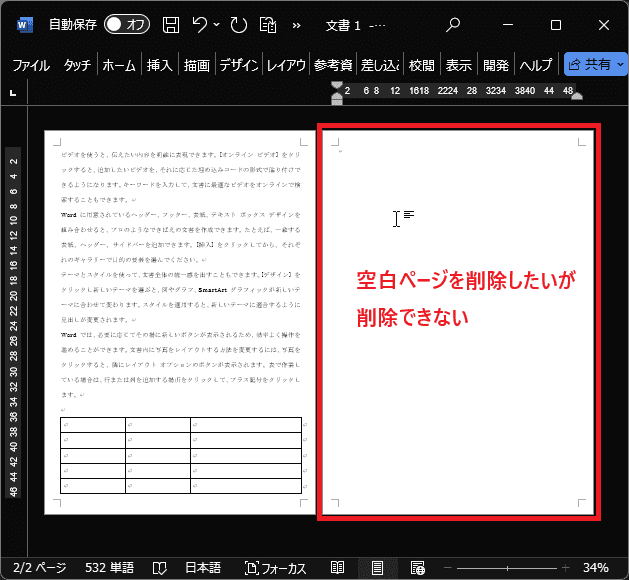Screen dimensions: 629x580
Task: Click the 532 単語 word count
Action: 110,567
